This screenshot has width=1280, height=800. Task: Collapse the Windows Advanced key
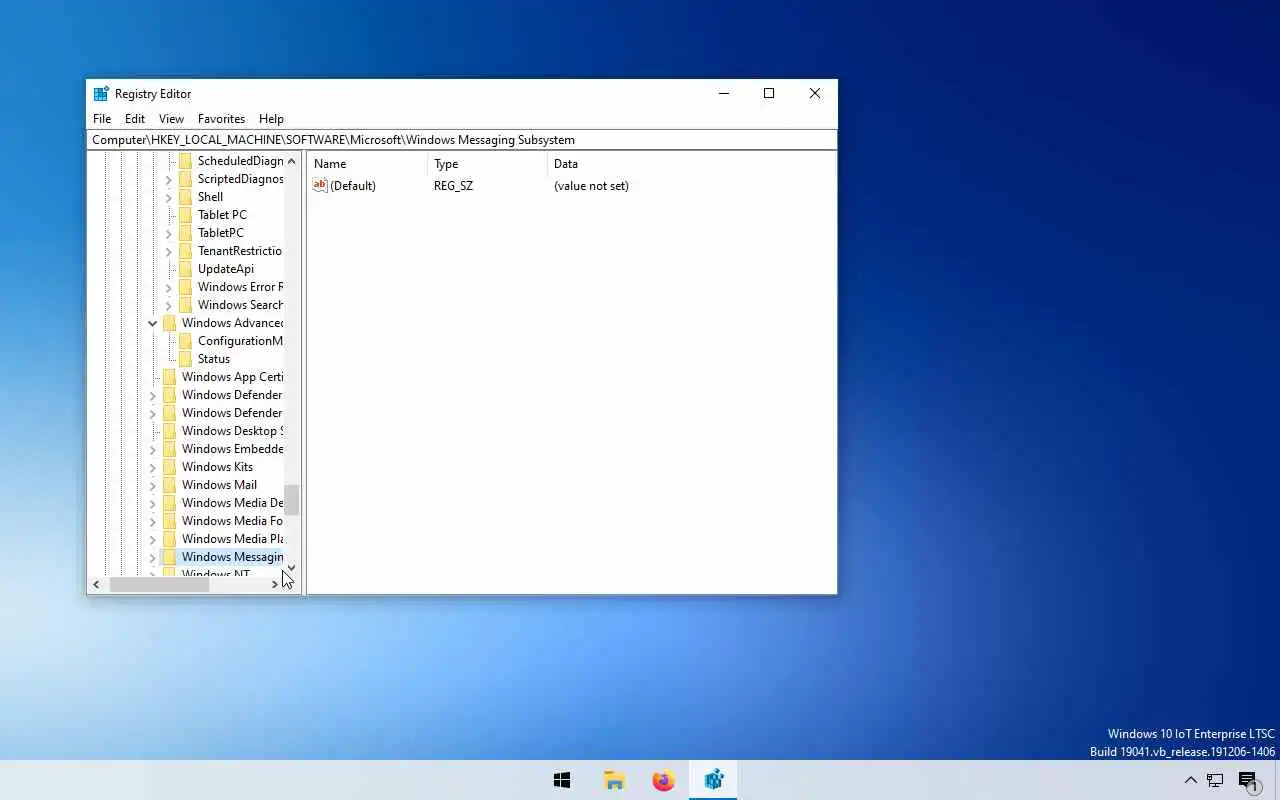153,323
